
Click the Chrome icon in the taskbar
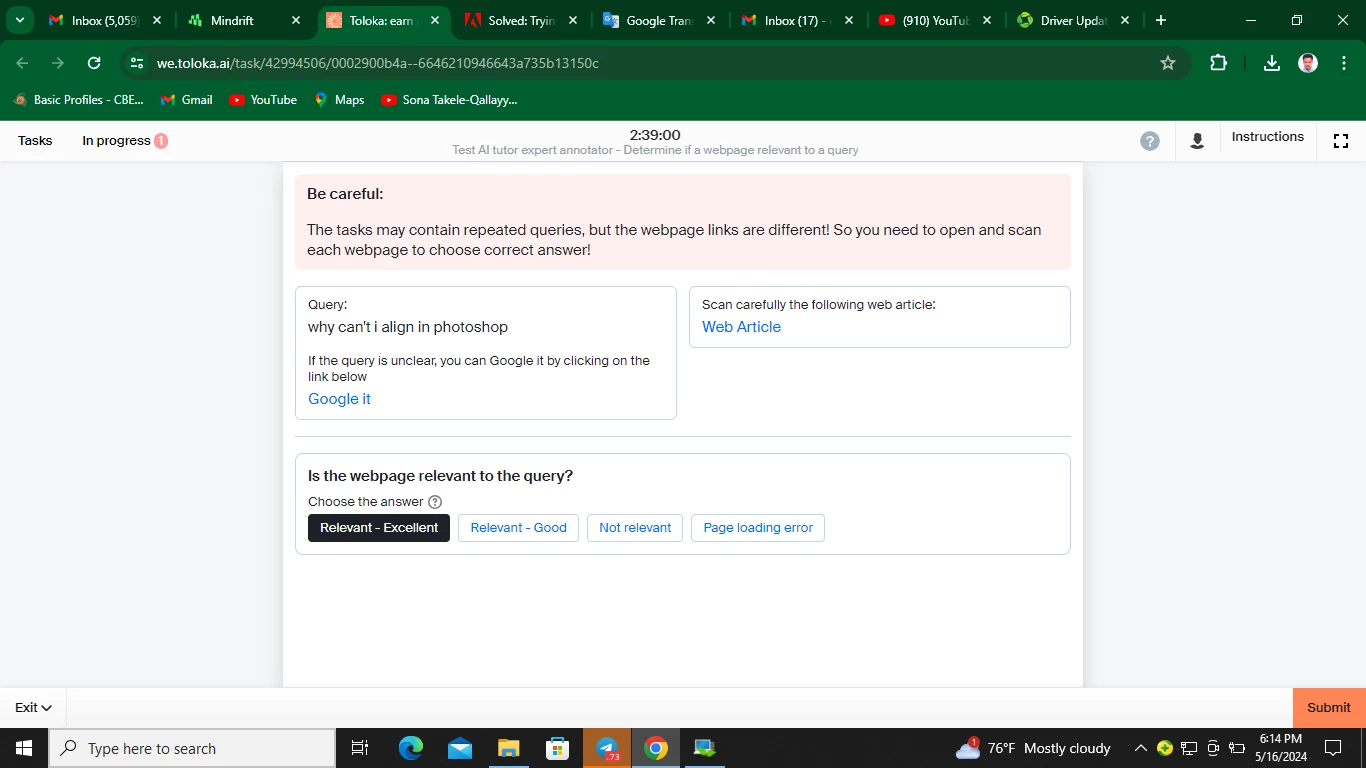(656, 748)
